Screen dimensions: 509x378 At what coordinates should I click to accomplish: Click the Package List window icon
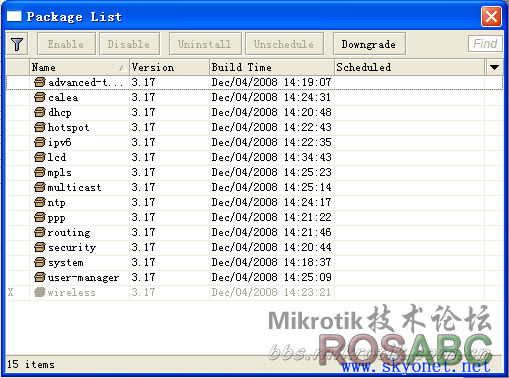click(14, 16)
